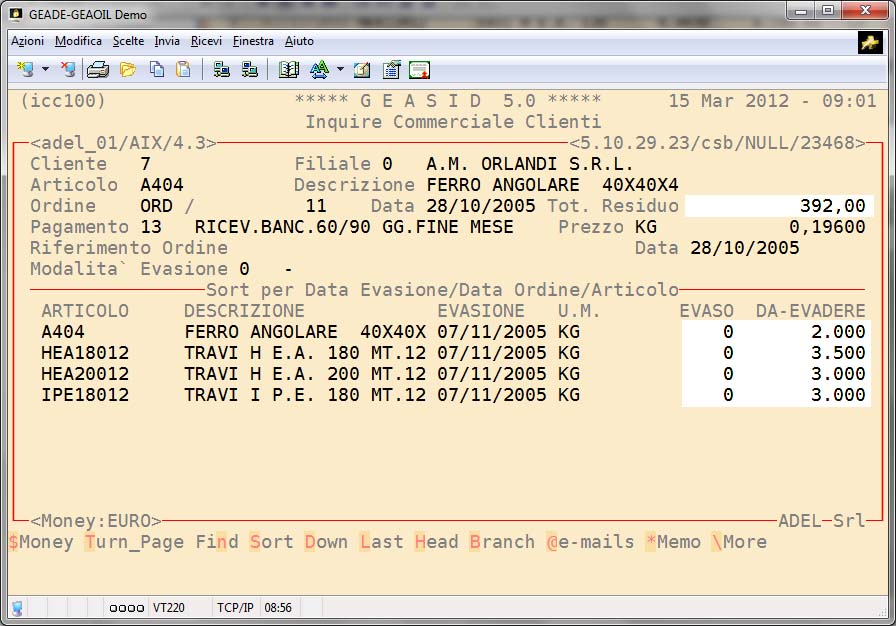Screen dimensions: 896x626
Task: Click the @e-mails command link
Action: tap(590, 542)
